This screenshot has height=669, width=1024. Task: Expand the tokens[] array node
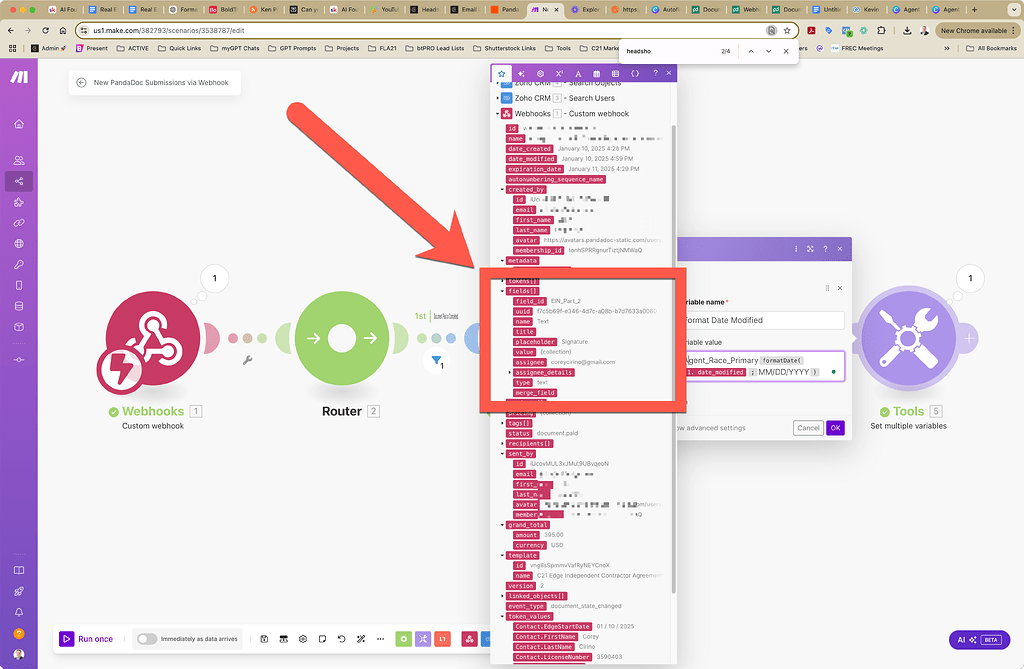click(502, 281)
